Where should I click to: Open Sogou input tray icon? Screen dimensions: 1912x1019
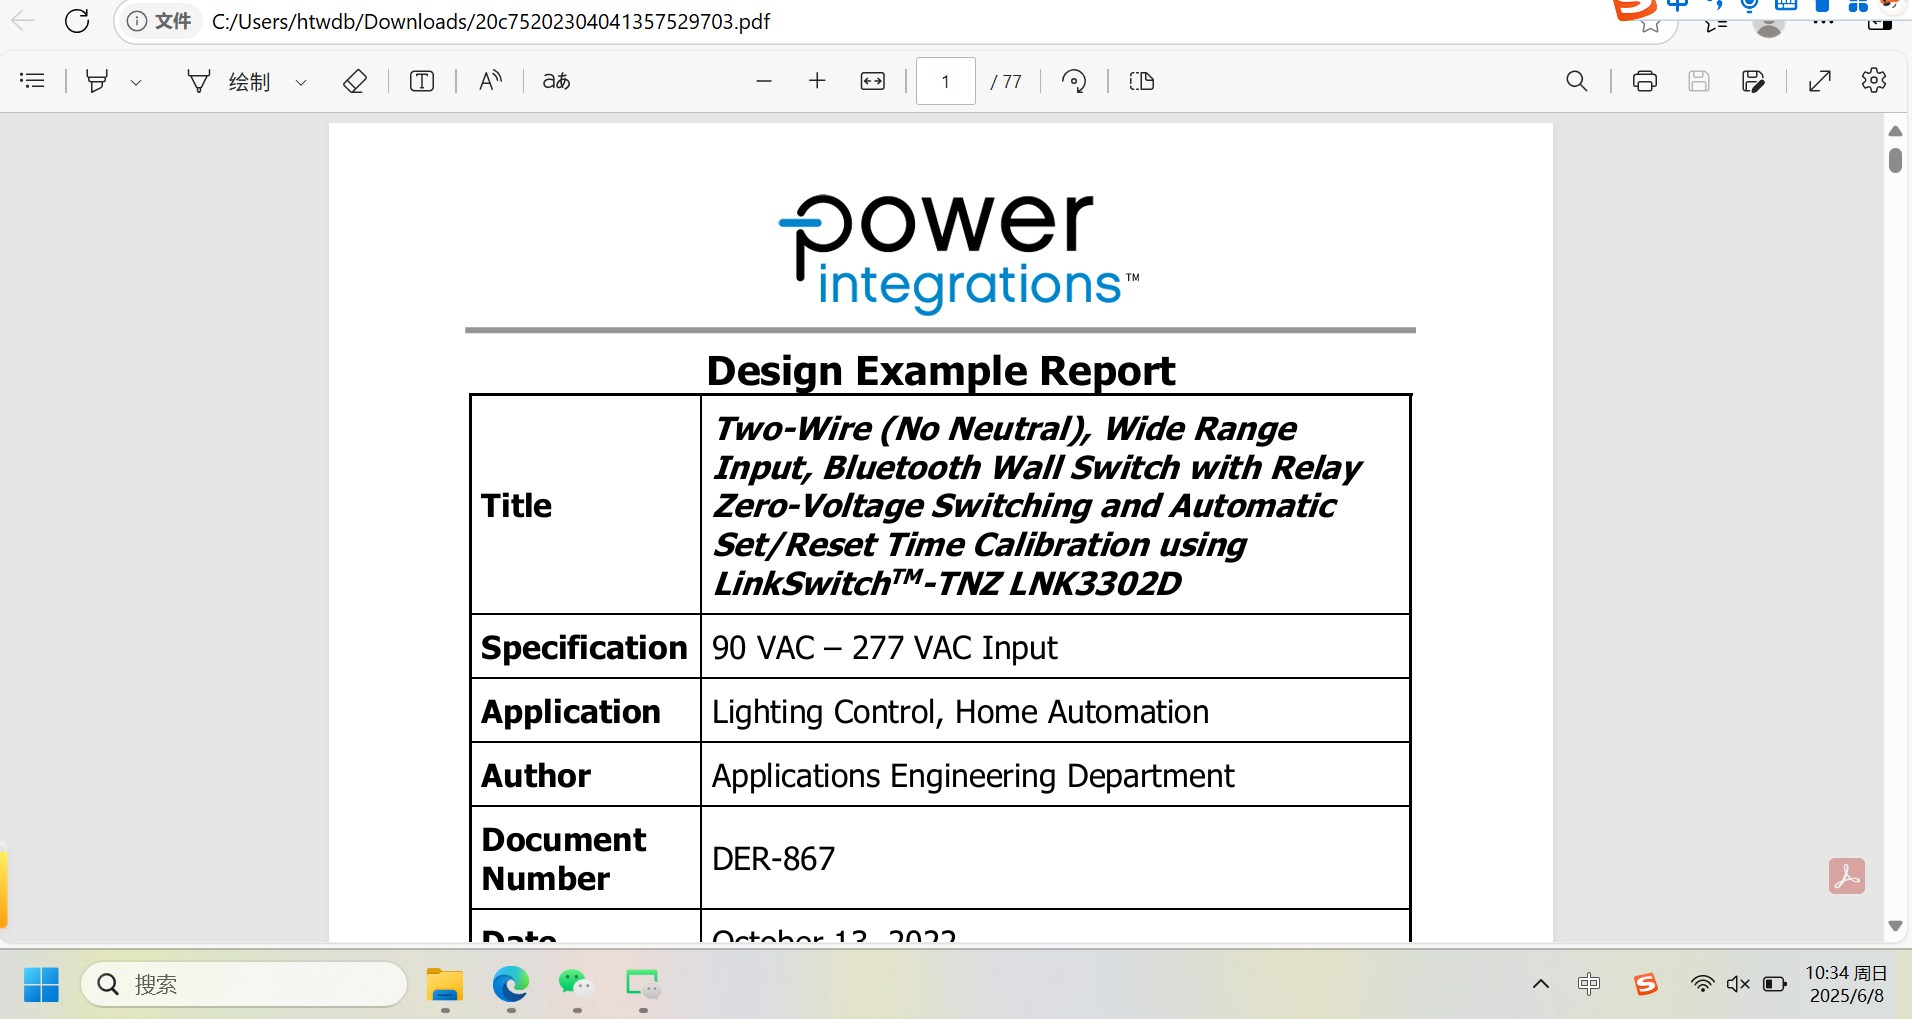[1645, 984]
